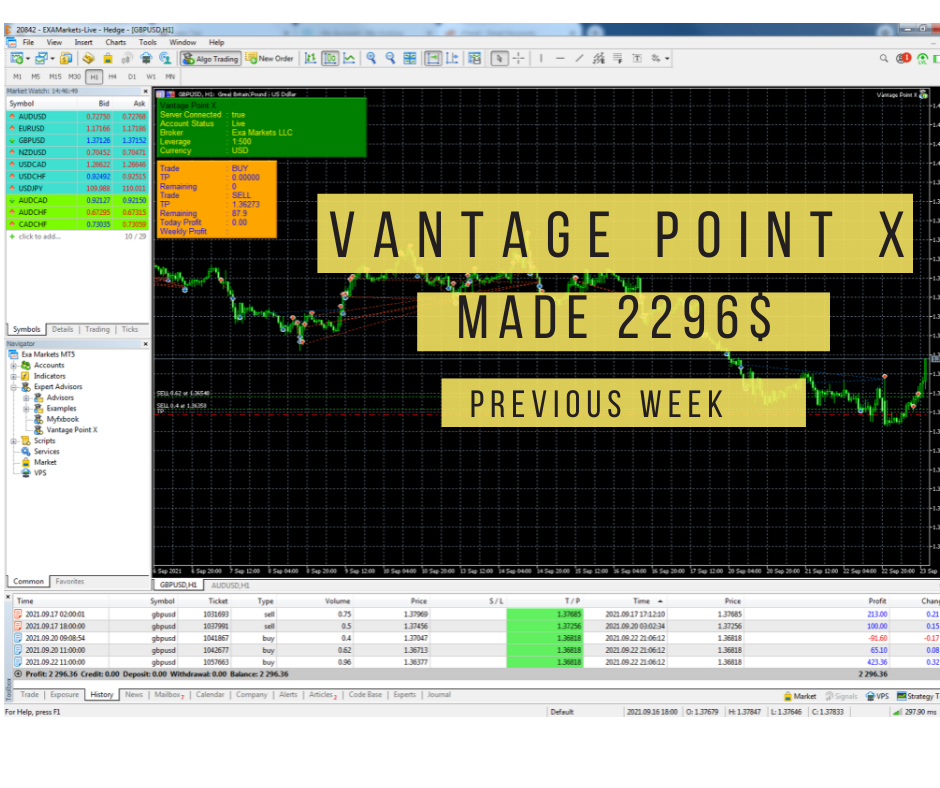This screenshot has height=788, width=940.
Task: Select the trendline drawing tool
Action: pyautogui.click(x=578, y=59)
